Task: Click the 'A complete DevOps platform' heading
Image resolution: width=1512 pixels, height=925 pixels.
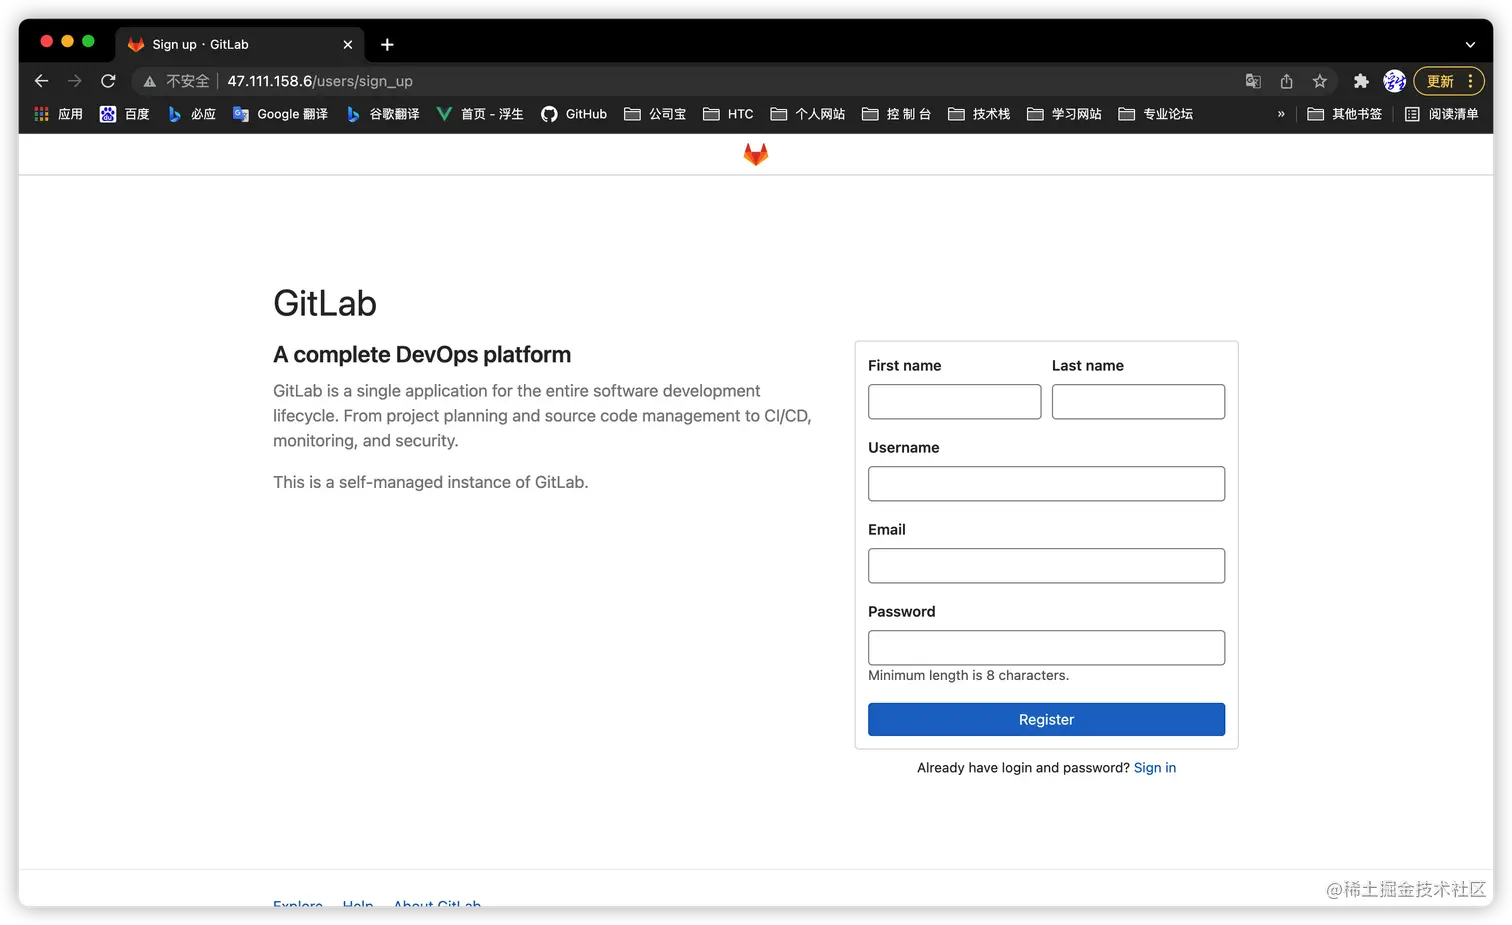Action: (422, 355)
